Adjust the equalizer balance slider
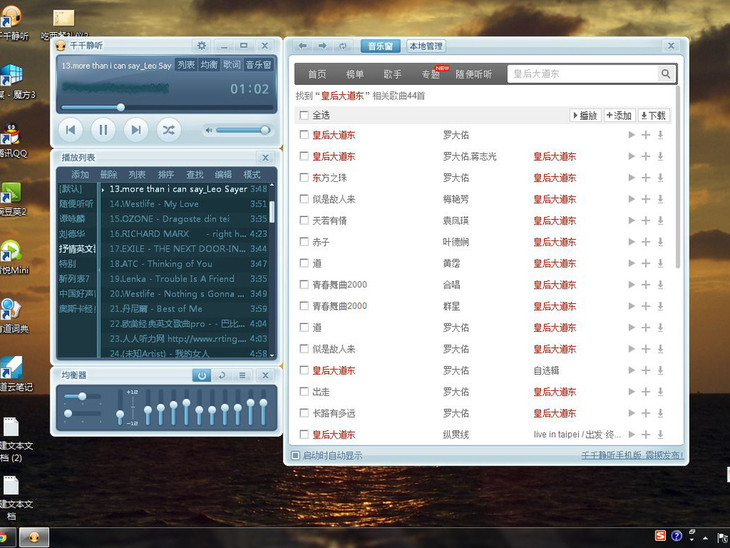 point(82,397)
